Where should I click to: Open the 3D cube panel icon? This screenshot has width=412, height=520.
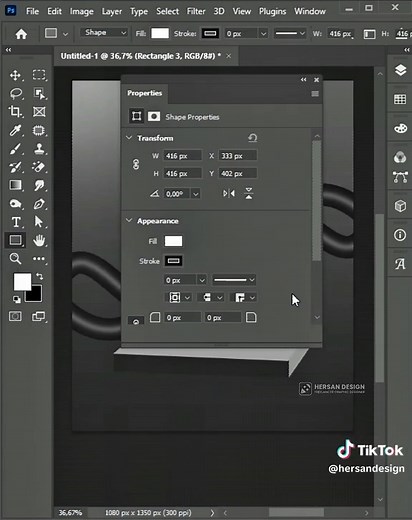(x=400, y=206)
